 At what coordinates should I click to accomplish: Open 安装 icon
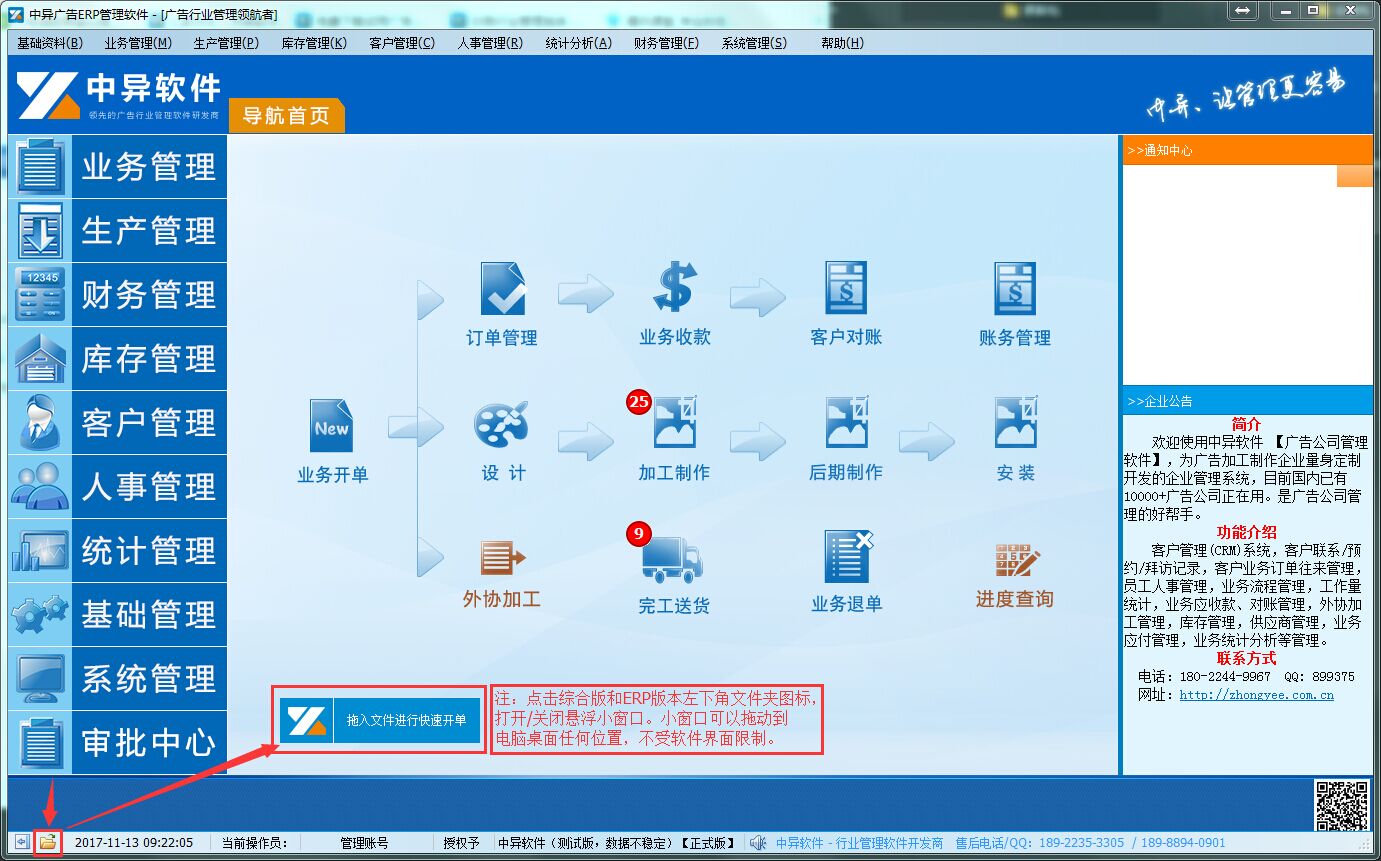point(1015,422)
